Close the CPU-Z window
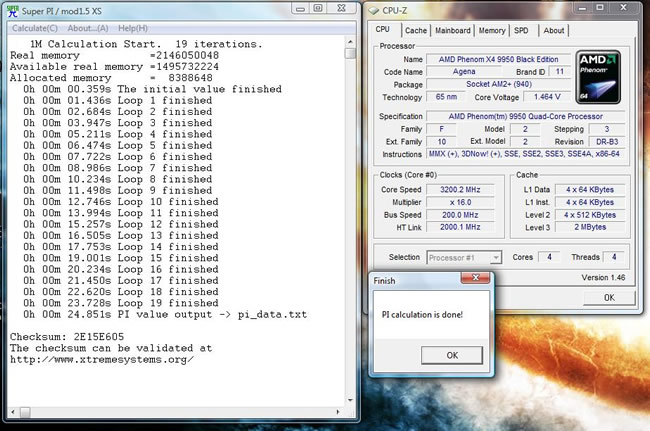 (x=623, y=7)
